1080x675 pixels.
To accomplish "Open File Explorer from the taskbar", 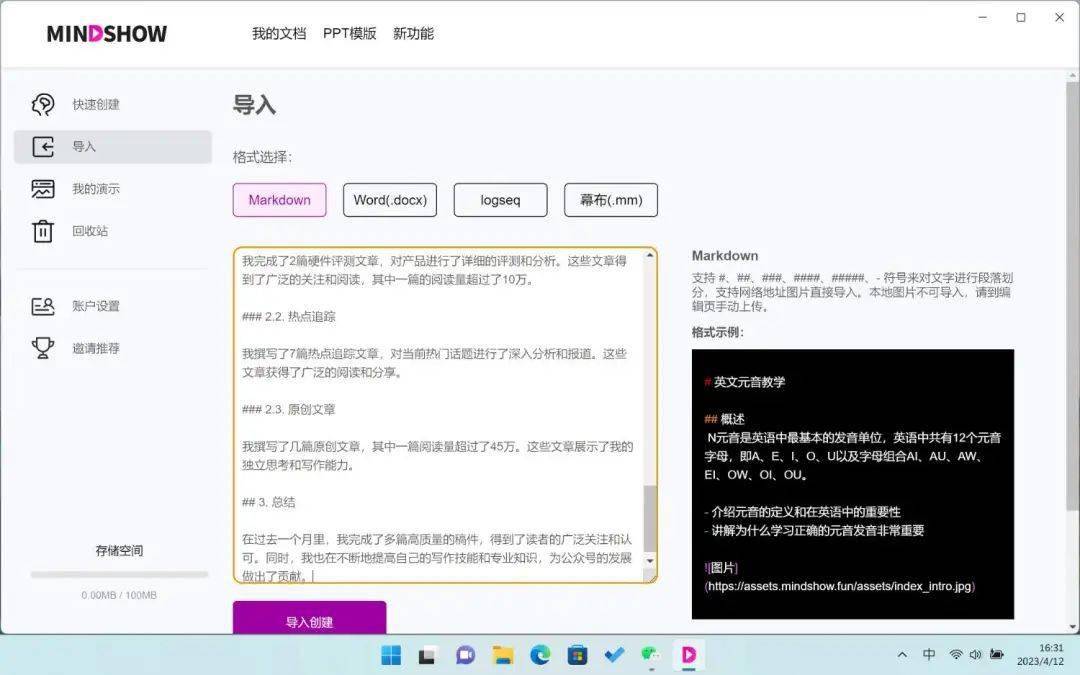I will click(x=503, y=655).
